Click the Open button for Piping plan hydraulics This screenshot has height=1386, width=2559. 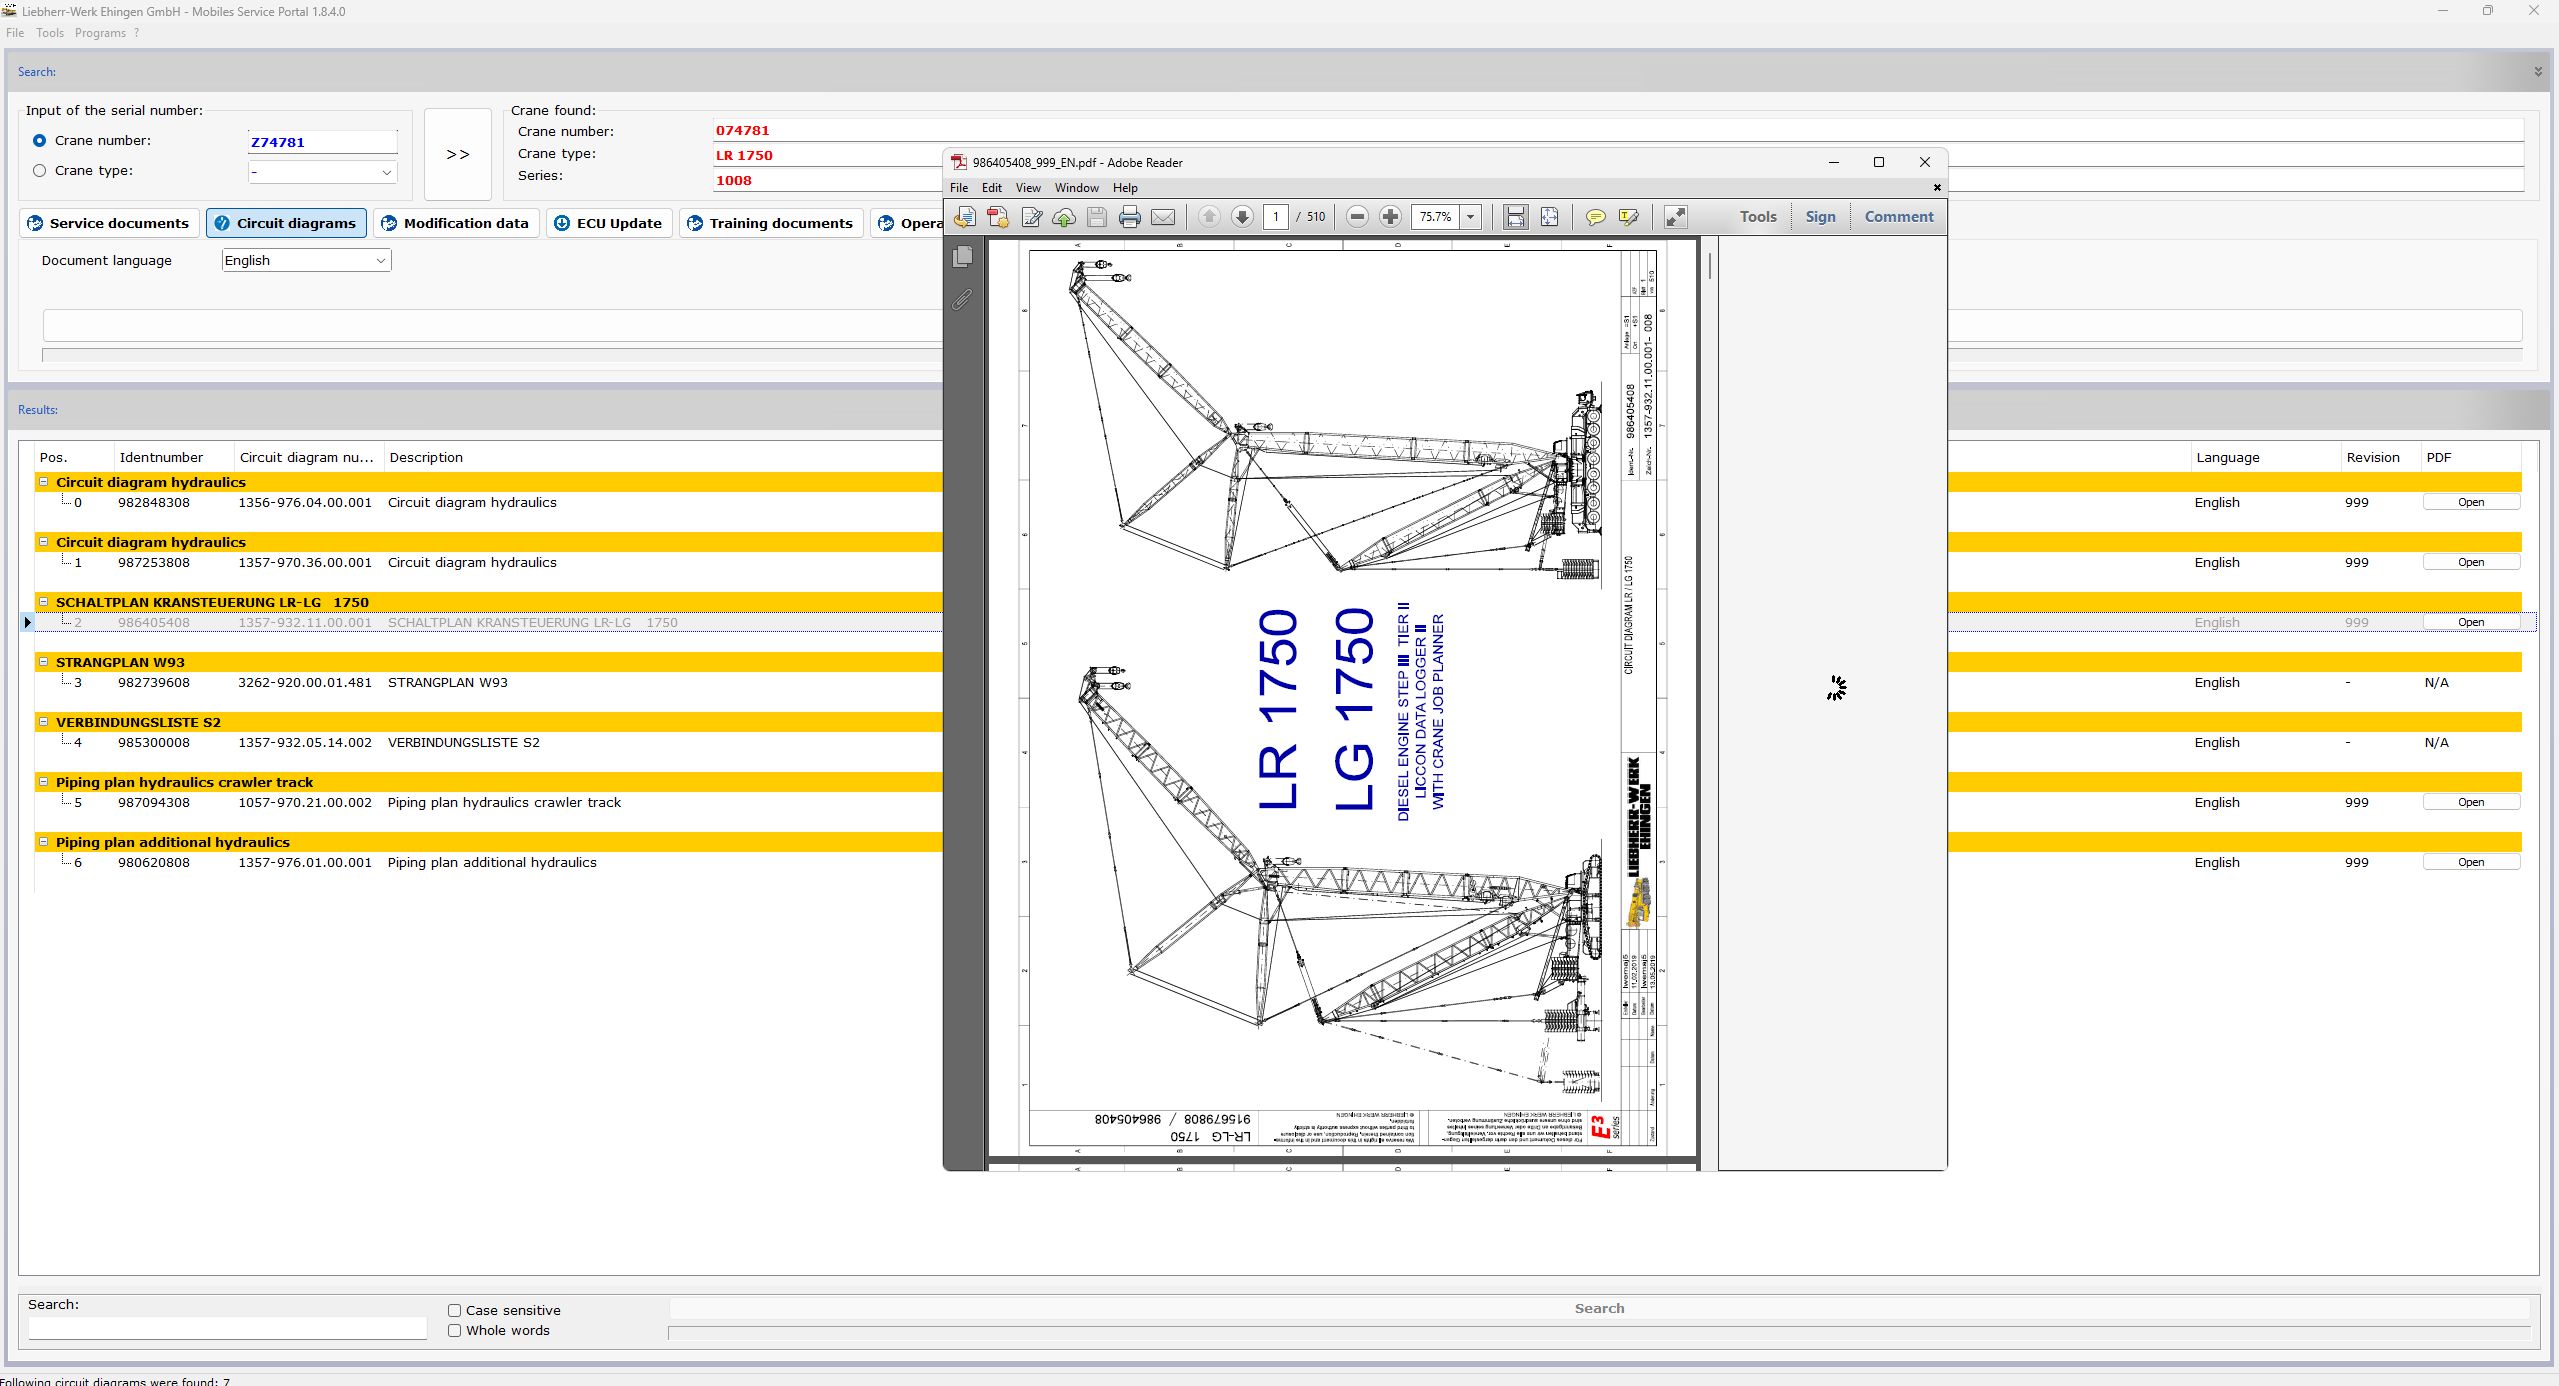[x=2470, y=801]
